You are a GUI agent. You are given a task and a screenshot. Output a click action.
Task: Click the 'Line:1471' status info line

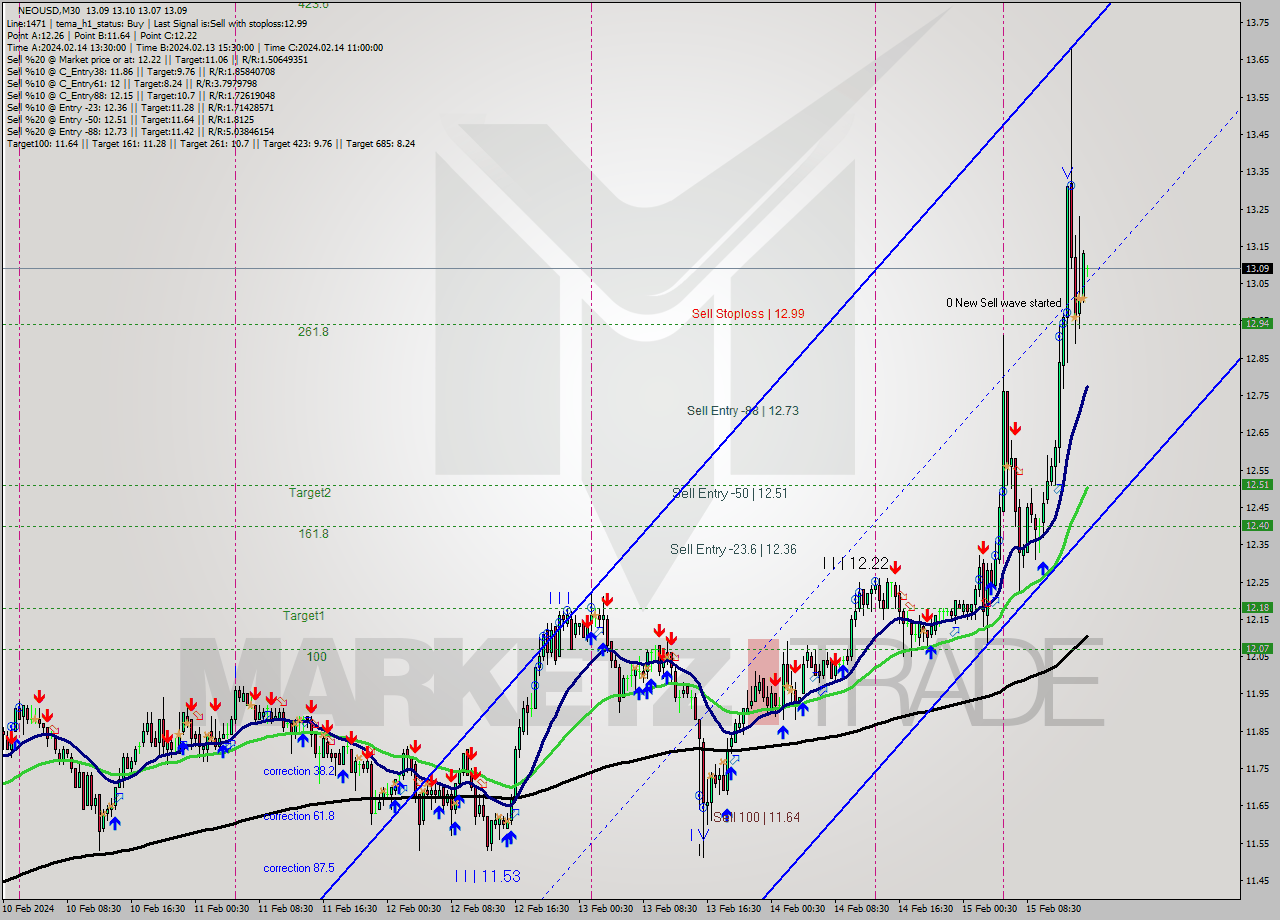pyautogui.click(x=157, y=23)
